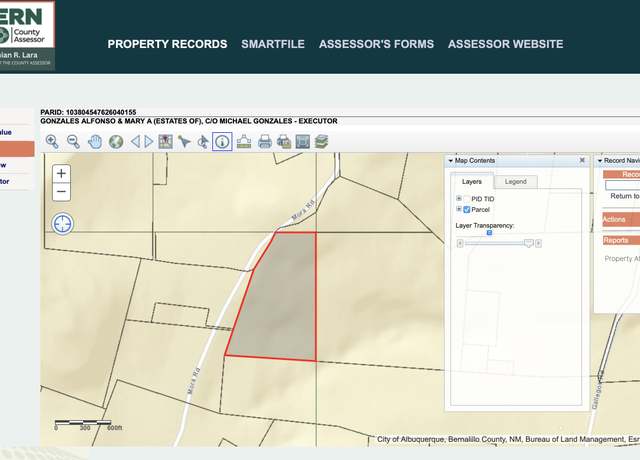Click the Layer Transparency label

484,225
